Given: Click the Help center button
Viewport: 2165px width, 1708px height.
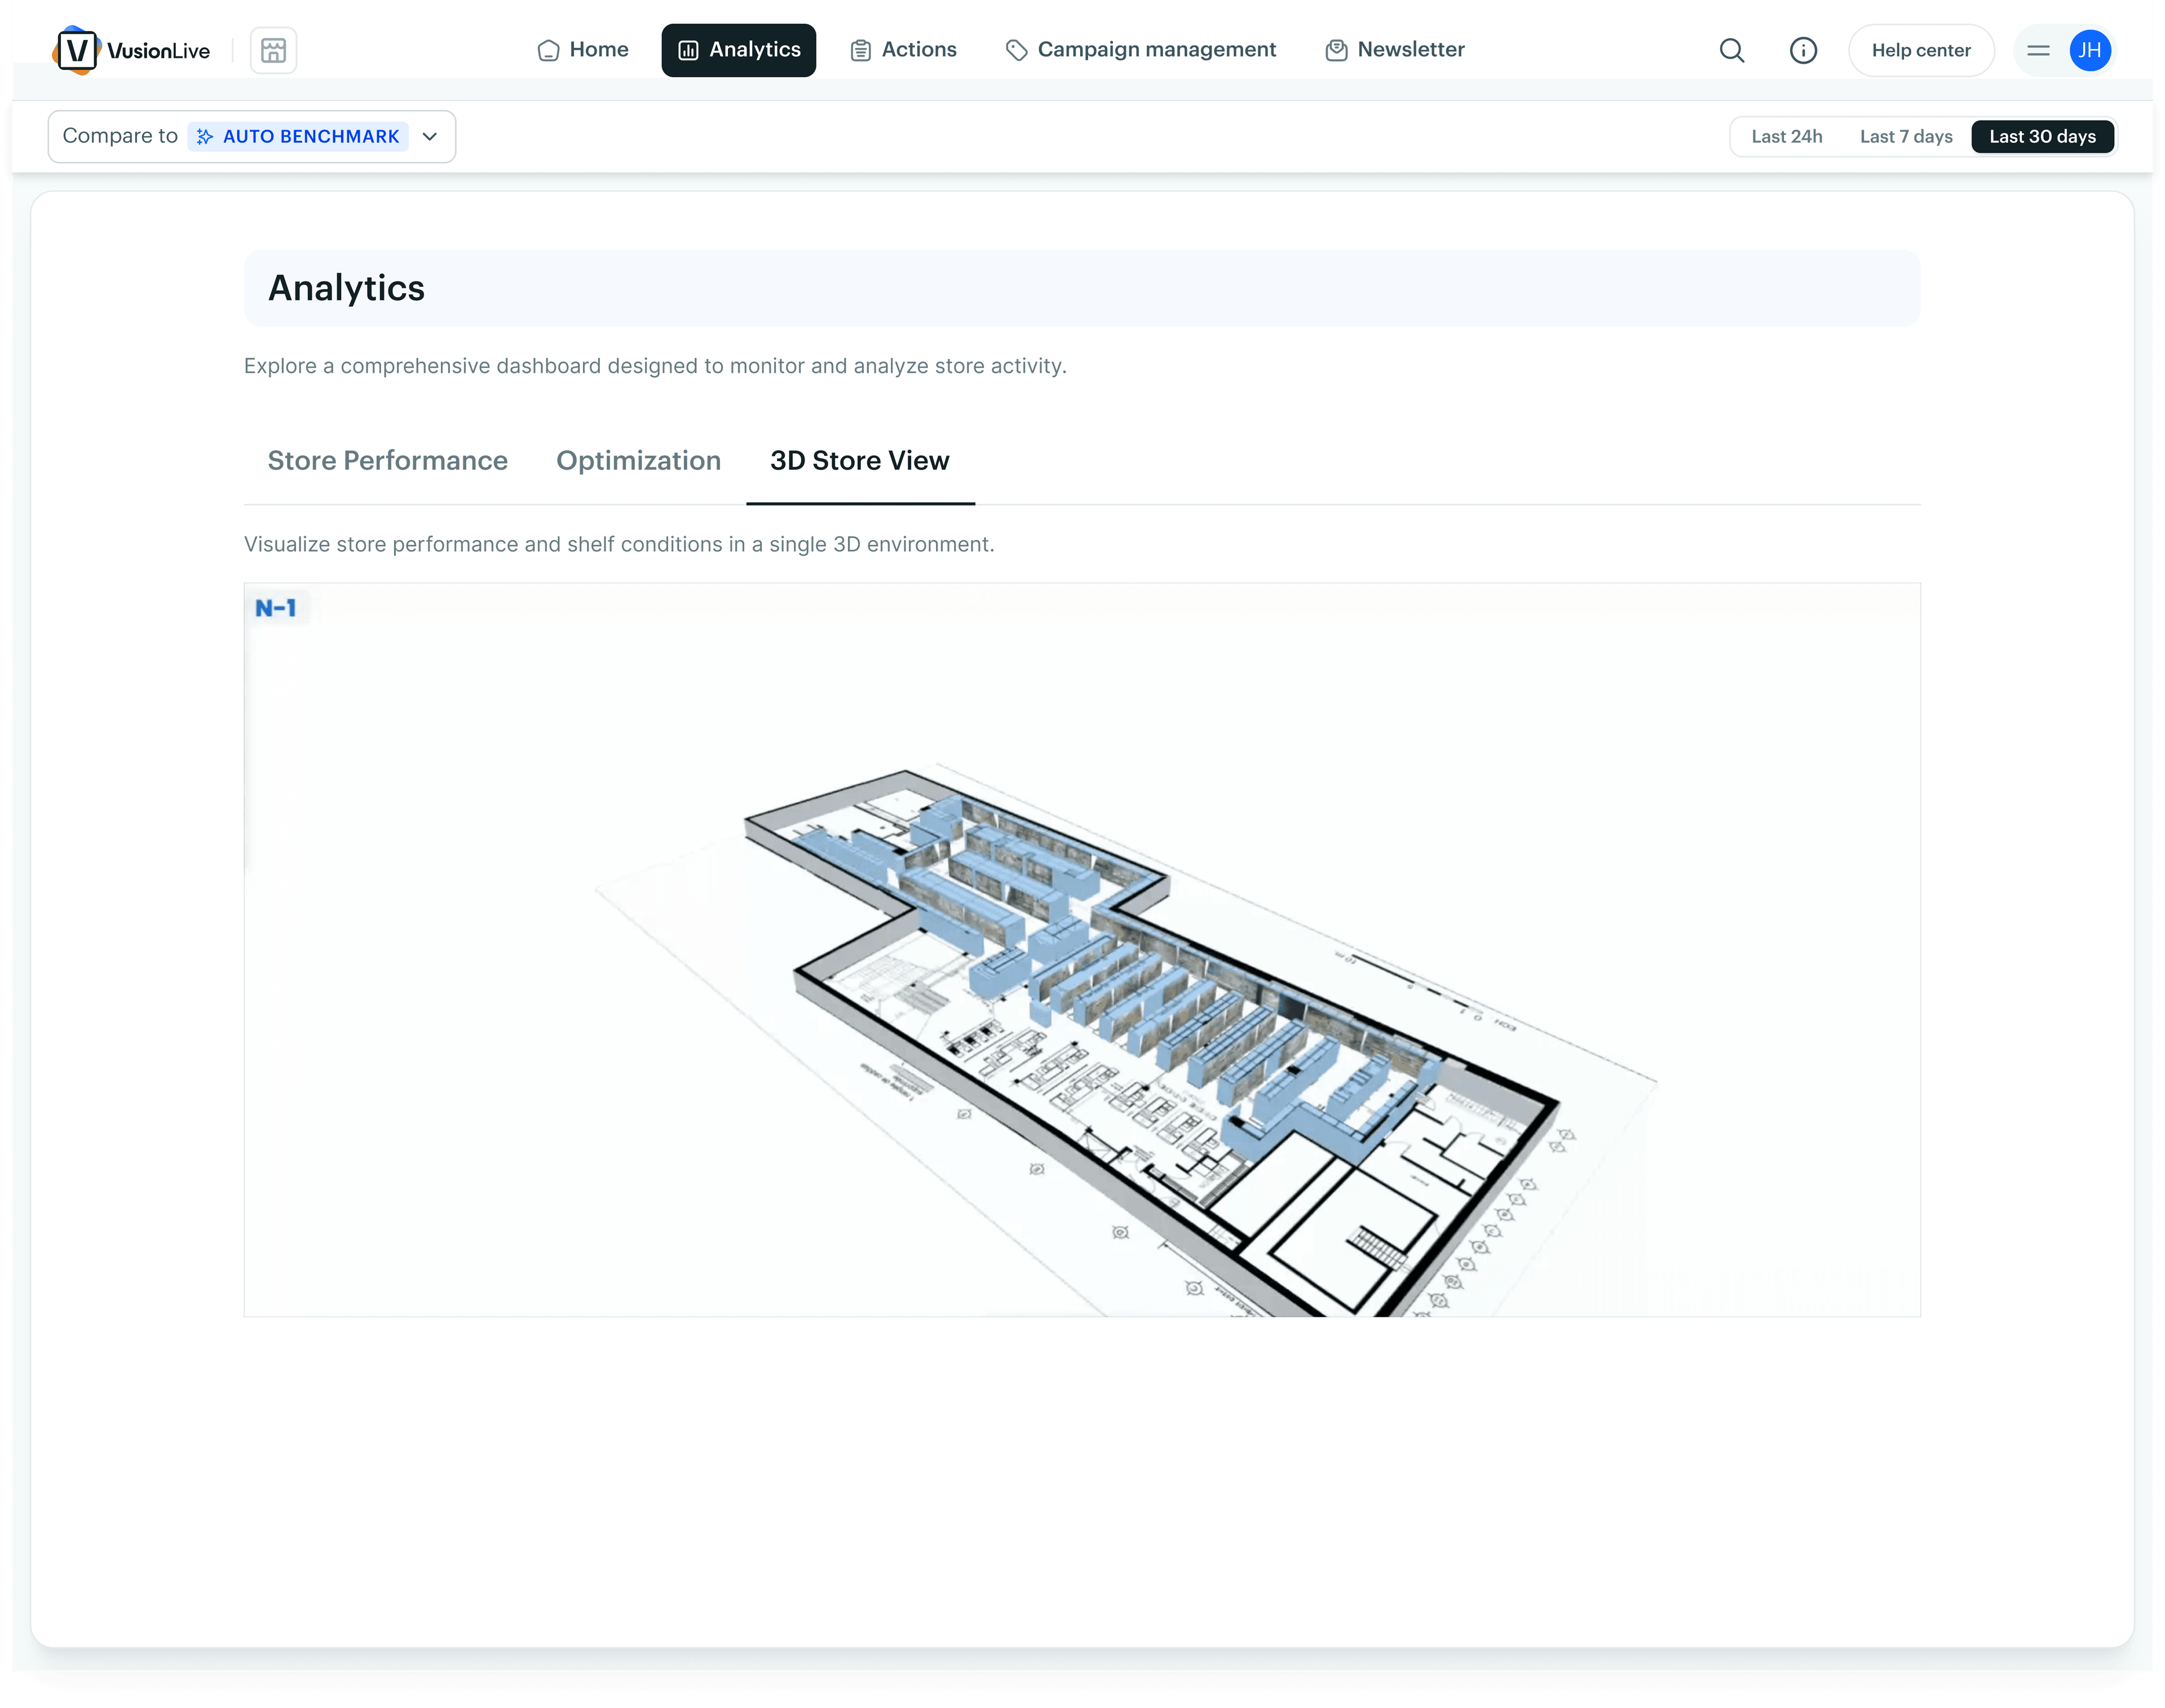Looking at the screenshot, I should pos(1920,49).
